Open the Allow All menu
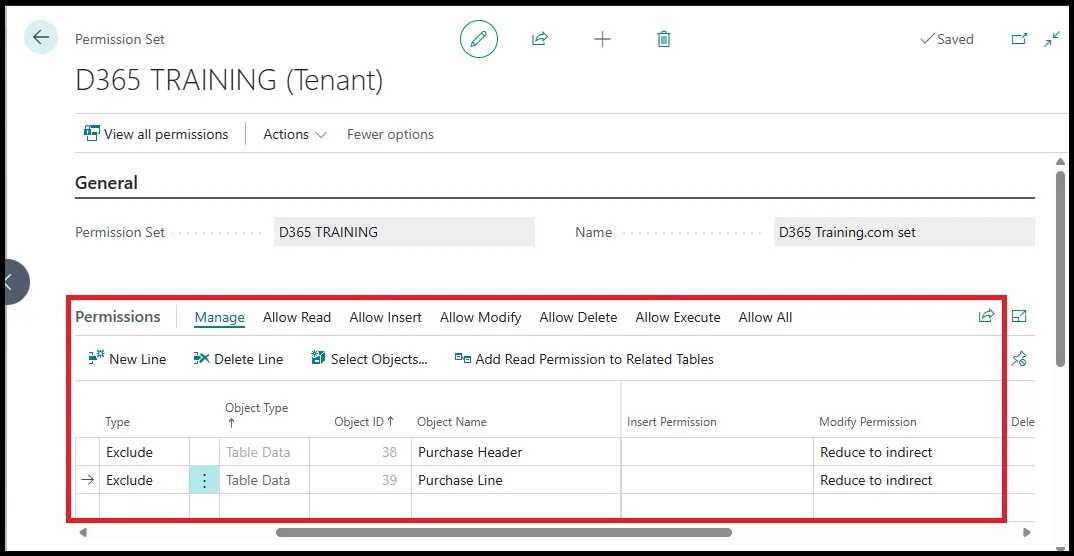Viewport: 1074px width, 556px height. 765,317
